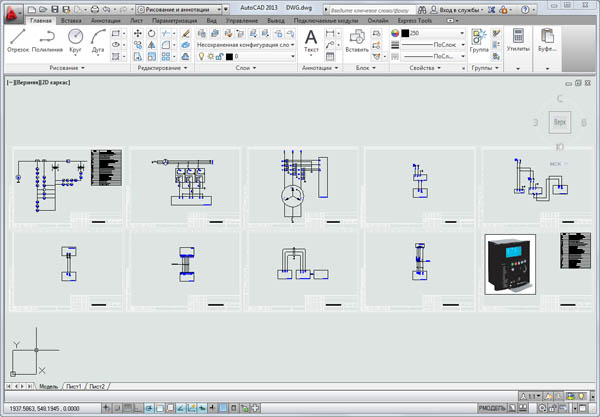Expand the Рисование panel
600x417 pixels.
[67, 68]
